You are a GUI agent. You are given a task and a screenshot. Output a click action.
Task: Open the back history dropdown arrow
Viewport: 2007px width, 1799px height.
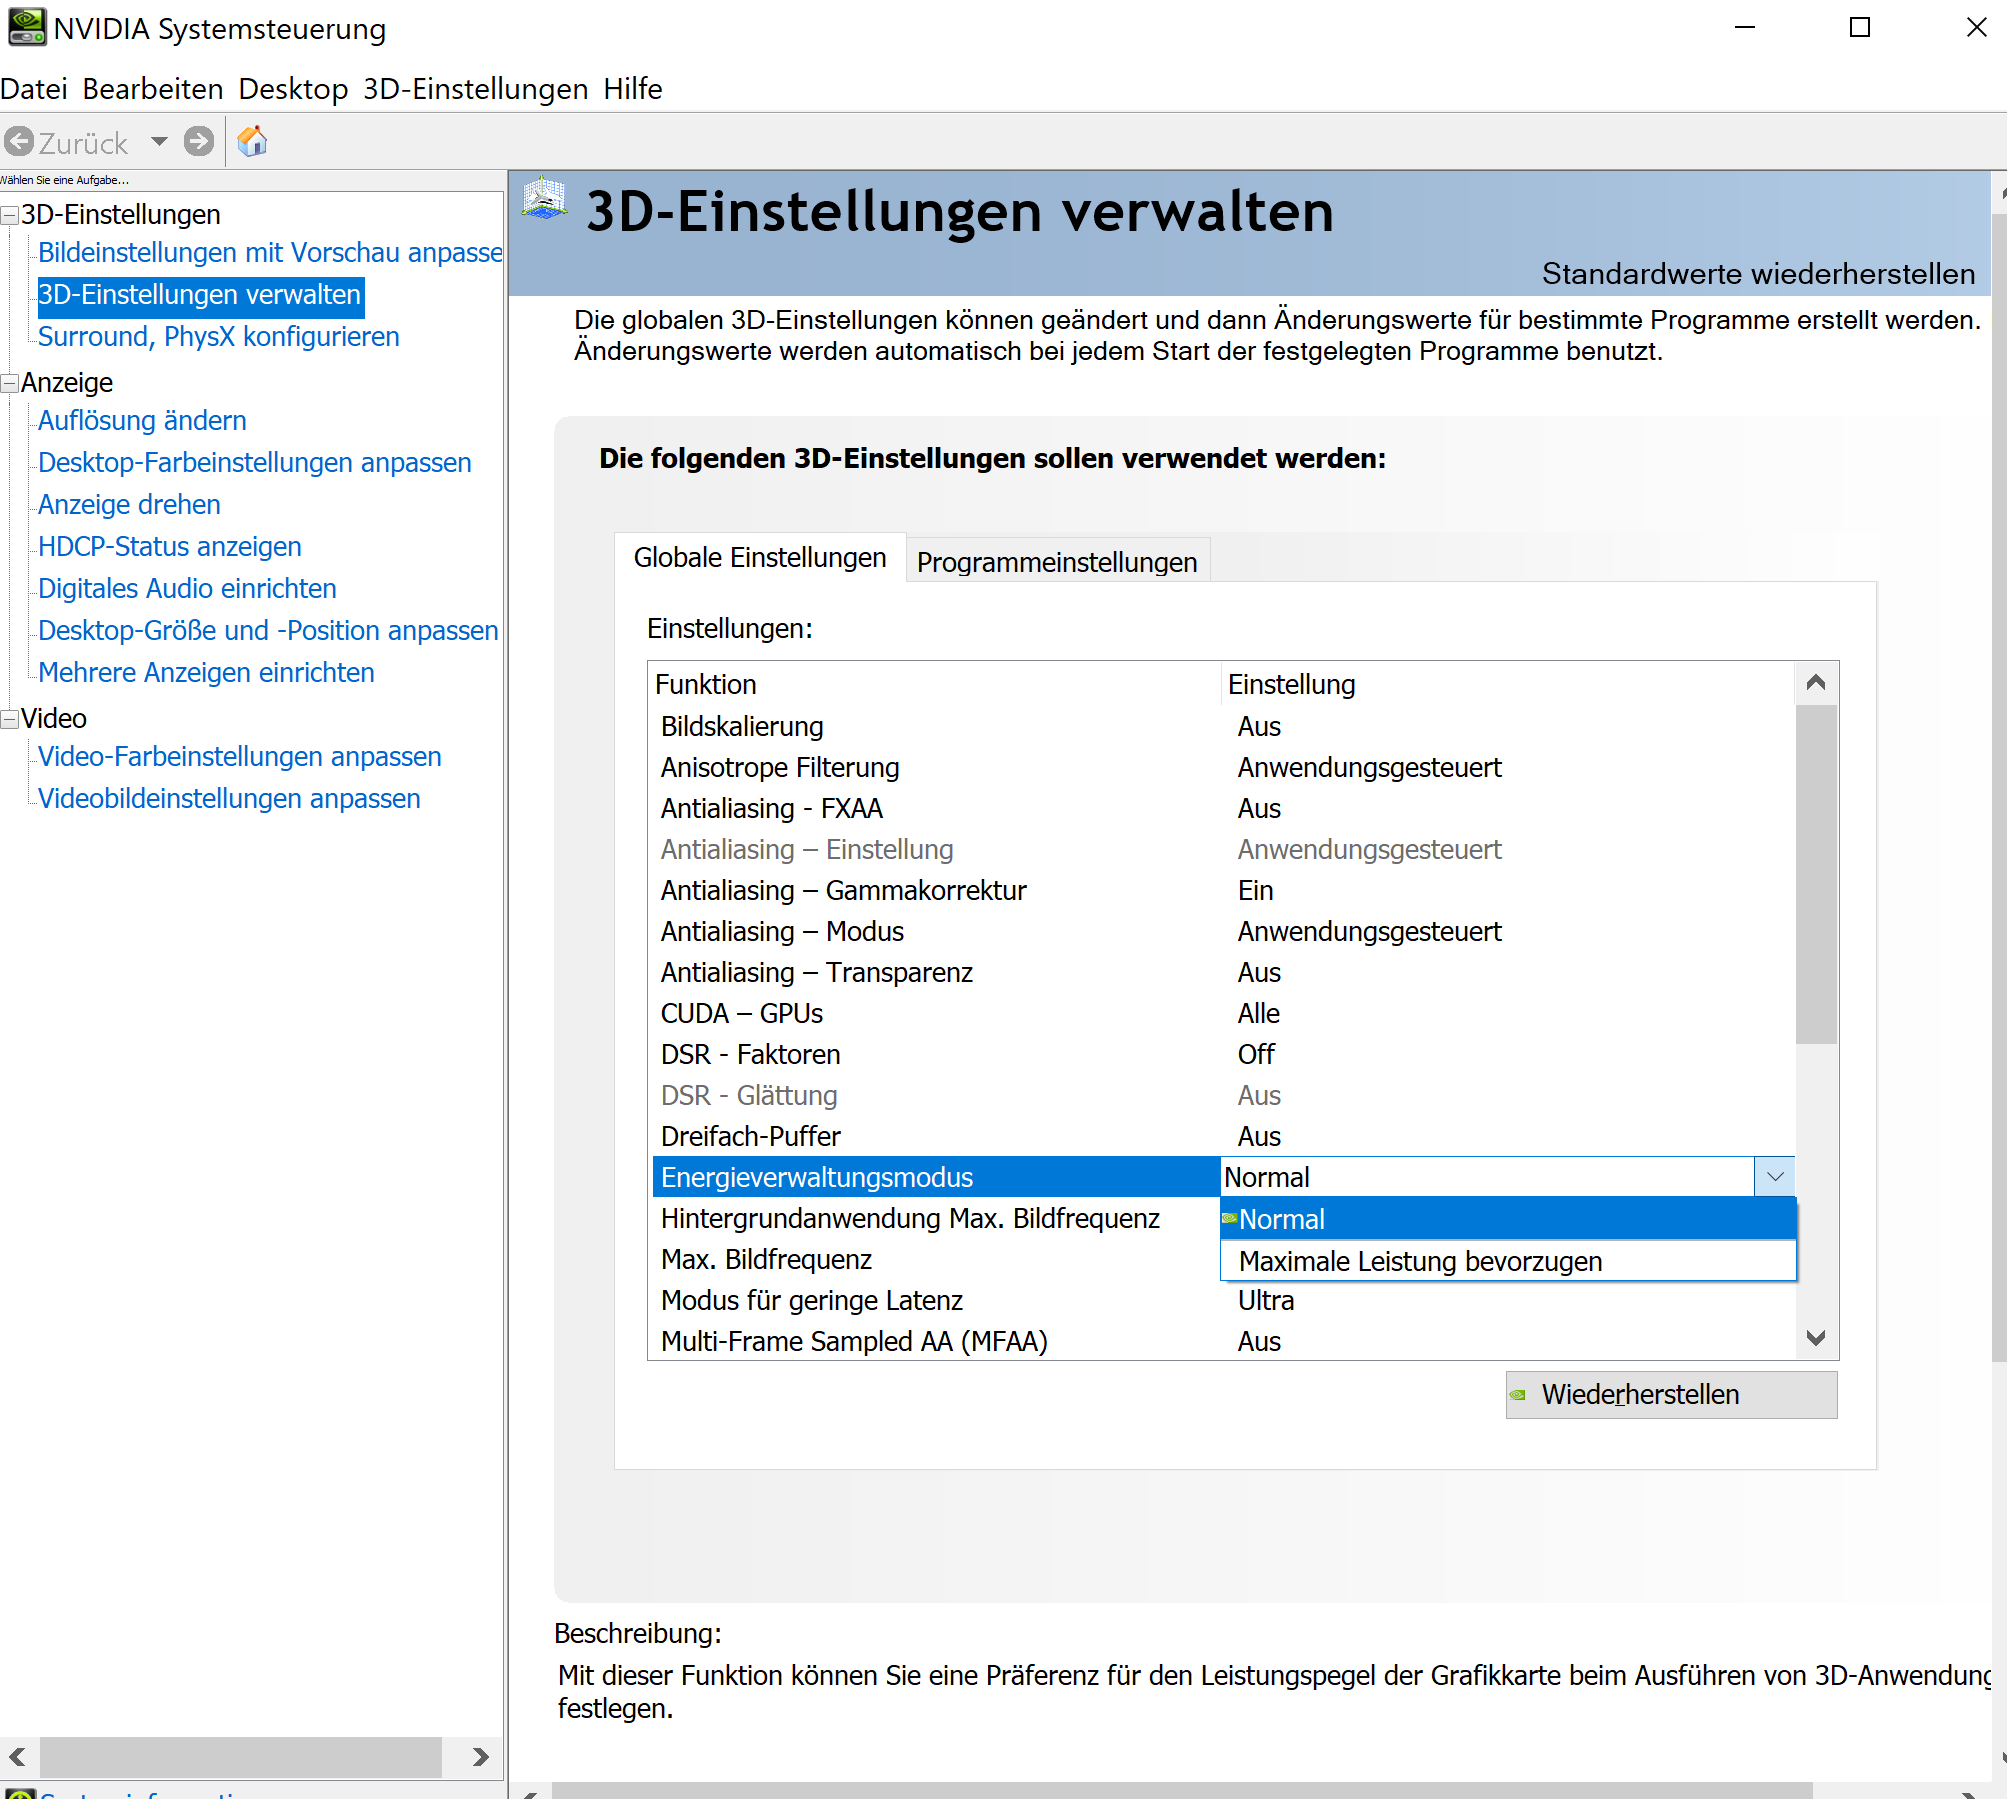pos(159,141)
